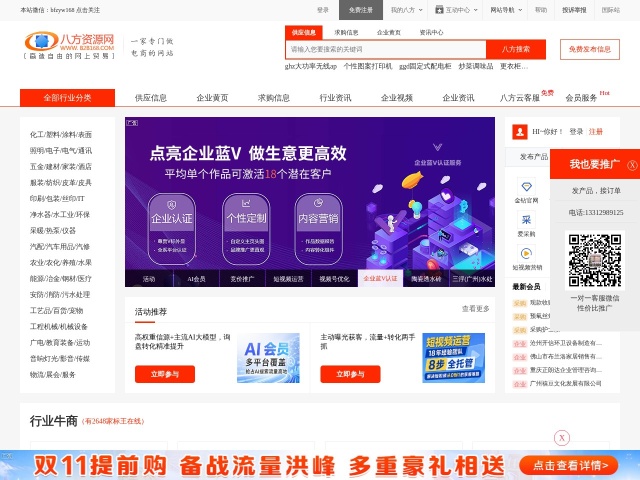Click the 发布产品 button
This screenshot has width=640, height=480.
pyautogui.click(x=534, y=157)
